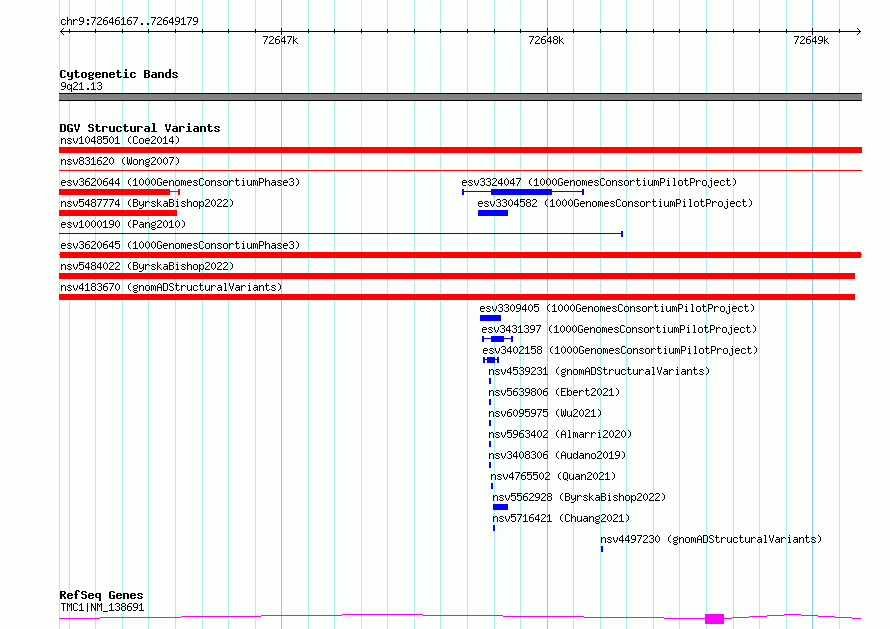
Task: Click the RefSeq Genes track title
Action: (101, 595)
